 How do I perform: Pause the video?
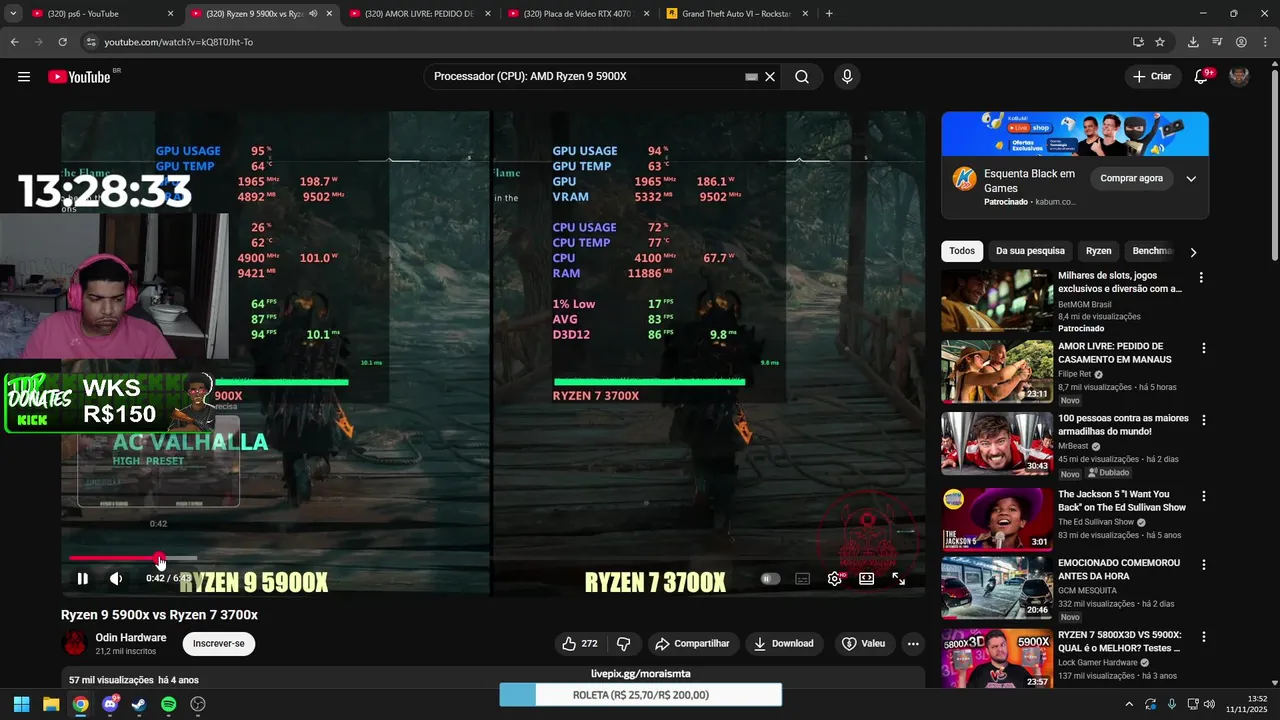pos(82,578)
